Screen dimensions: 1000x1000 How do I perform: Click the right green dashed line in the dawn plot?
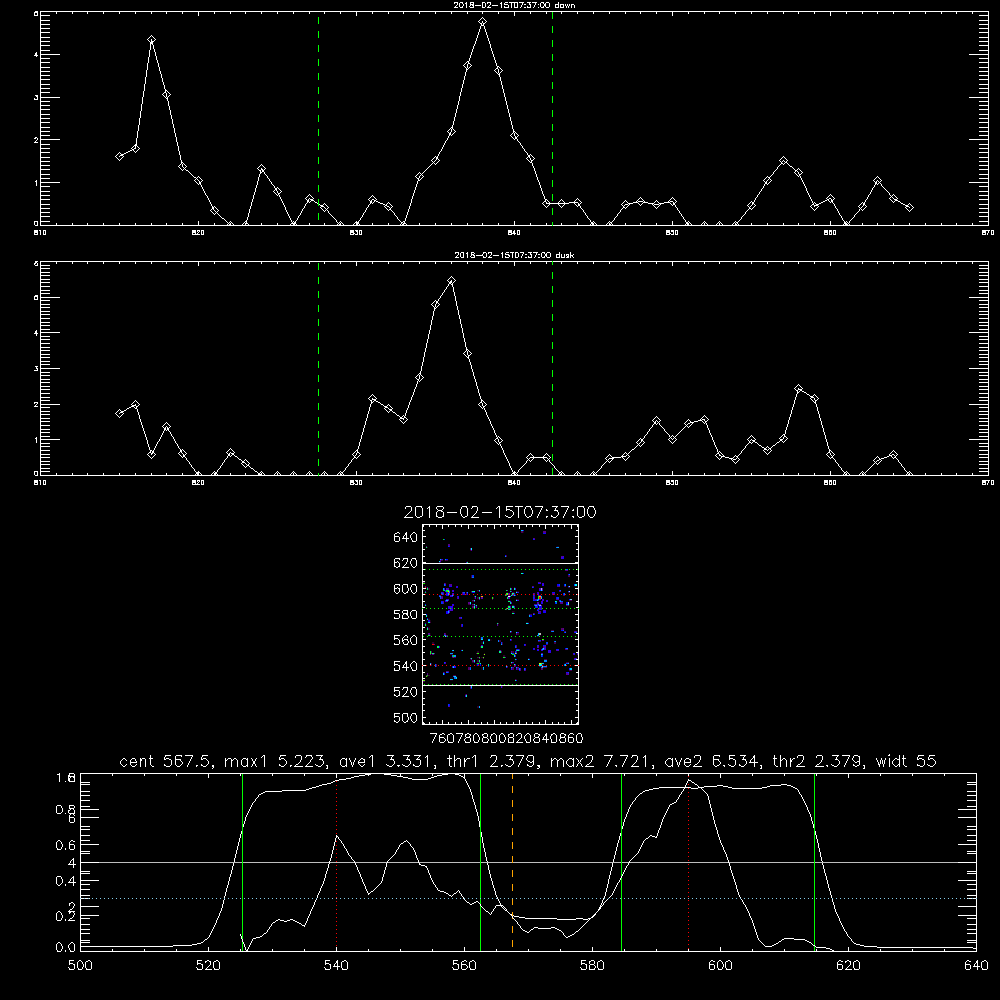552,118
